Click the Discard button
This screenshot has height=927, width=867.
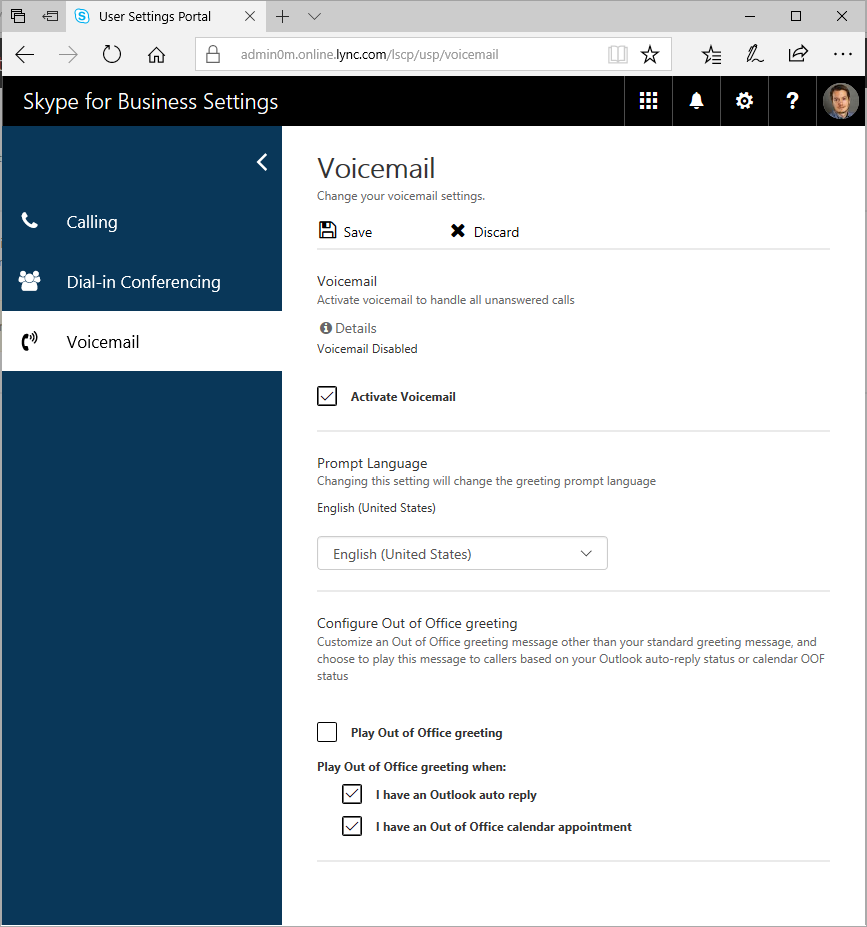coord(484,231)
